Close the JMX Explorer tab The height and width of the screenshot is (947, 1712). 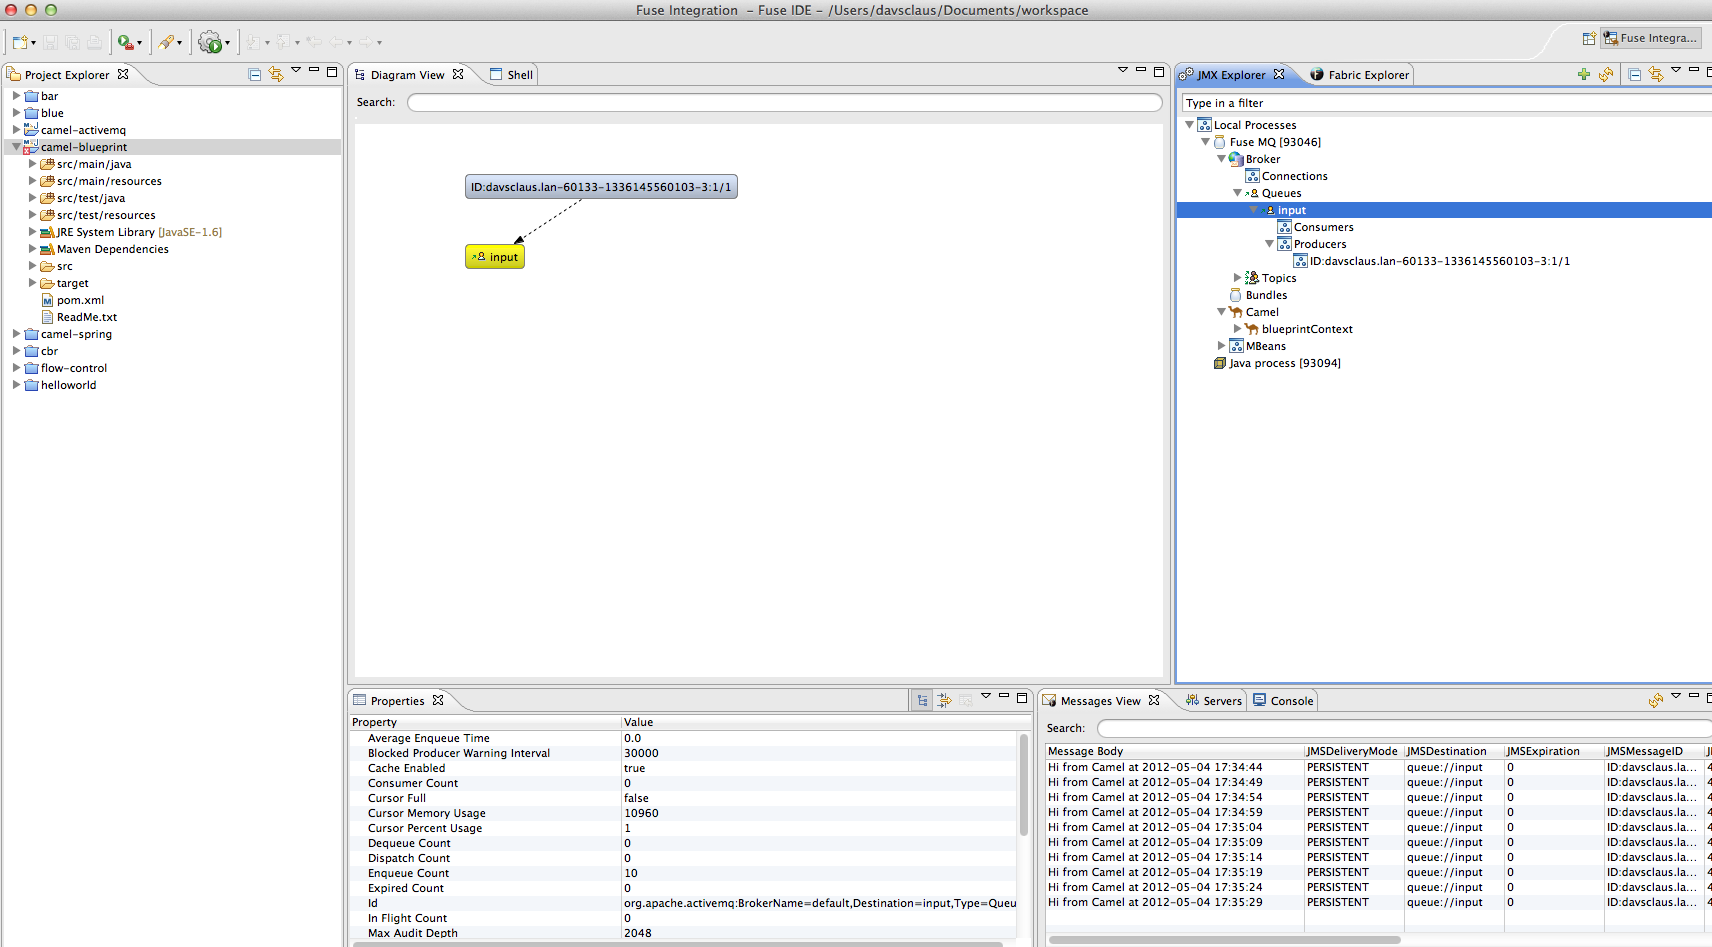(x=1279, y=74)
